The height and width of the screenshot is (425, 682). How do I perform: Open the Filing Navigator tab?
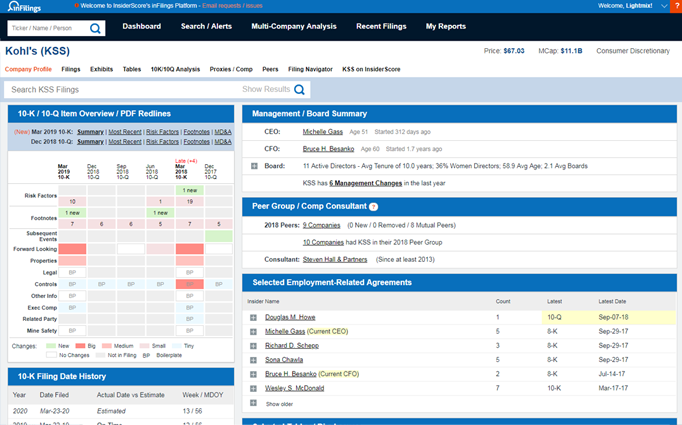tap(310, 69)
